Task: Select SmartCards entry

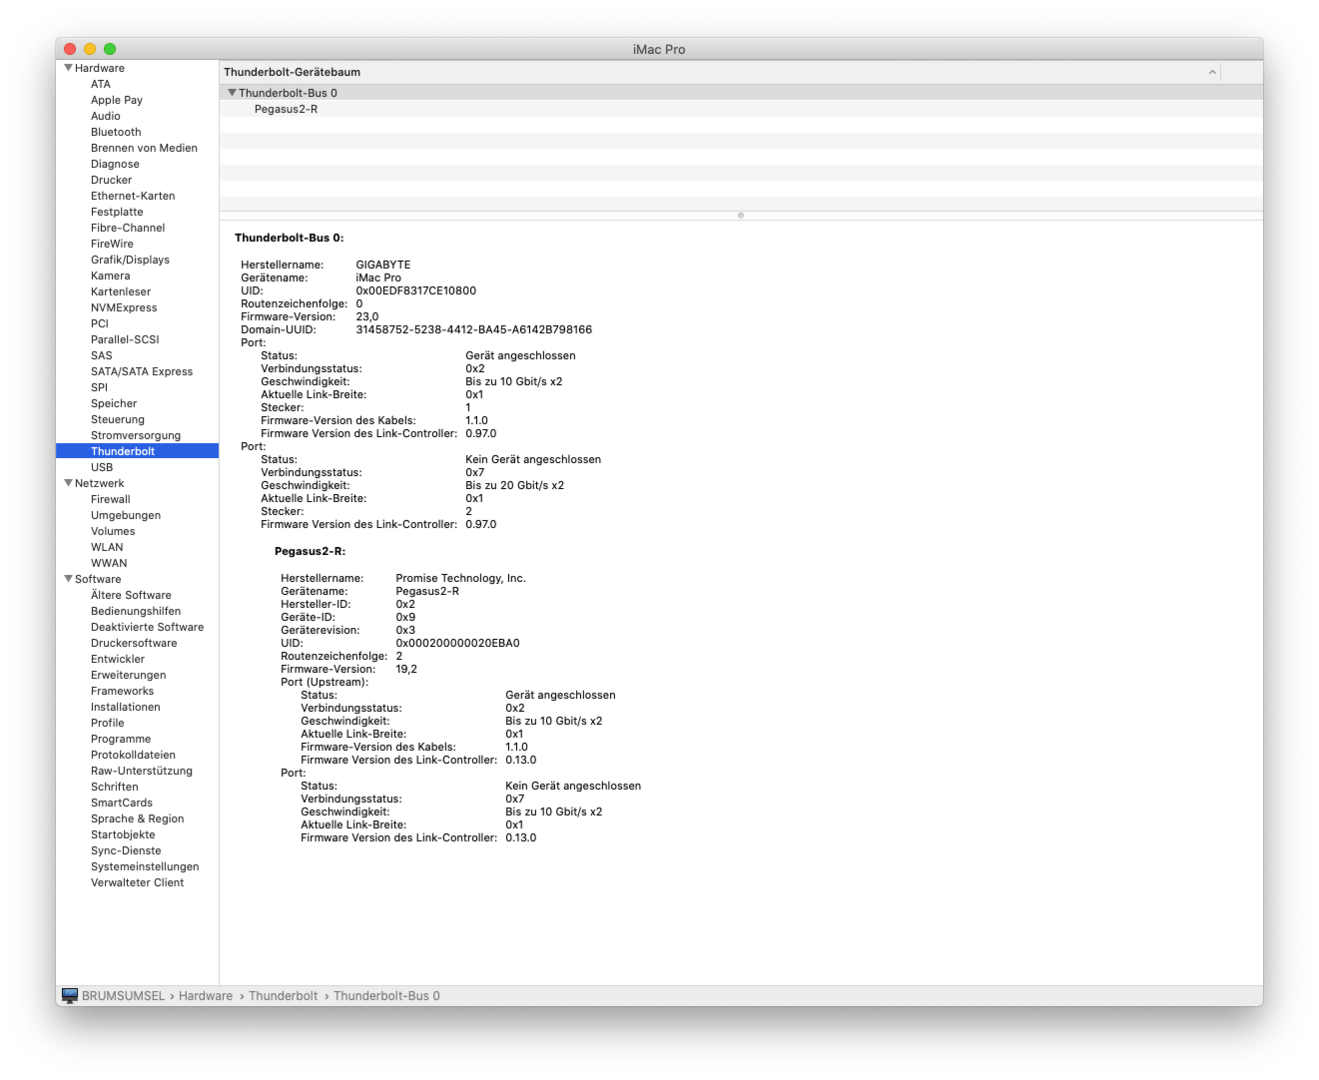Action: coord(122,803)
